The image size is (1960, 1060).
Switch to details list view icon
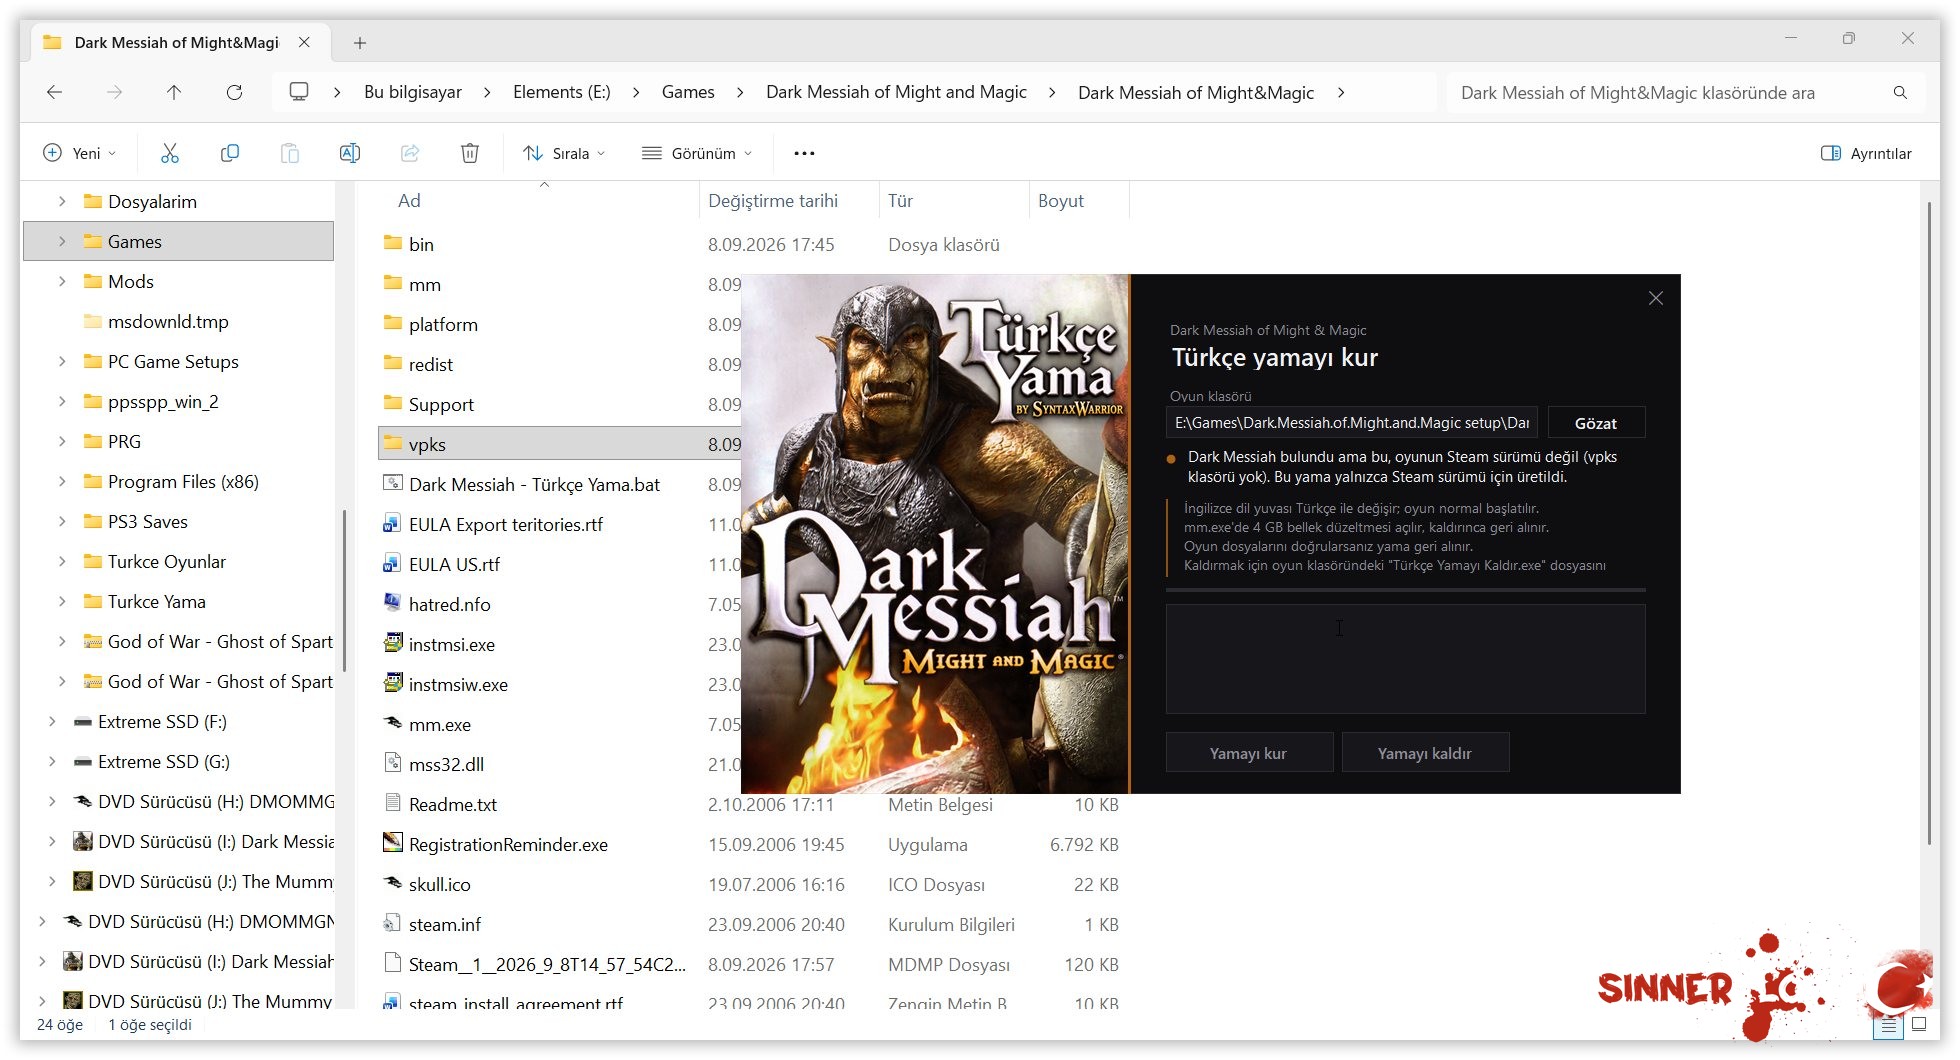pyautogui.click(x=1888, y=1025)
